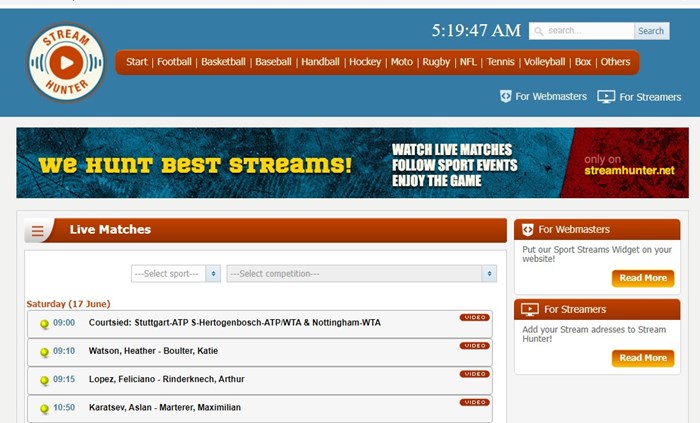
Task: Click the Search button
Action: click(651, 31)
